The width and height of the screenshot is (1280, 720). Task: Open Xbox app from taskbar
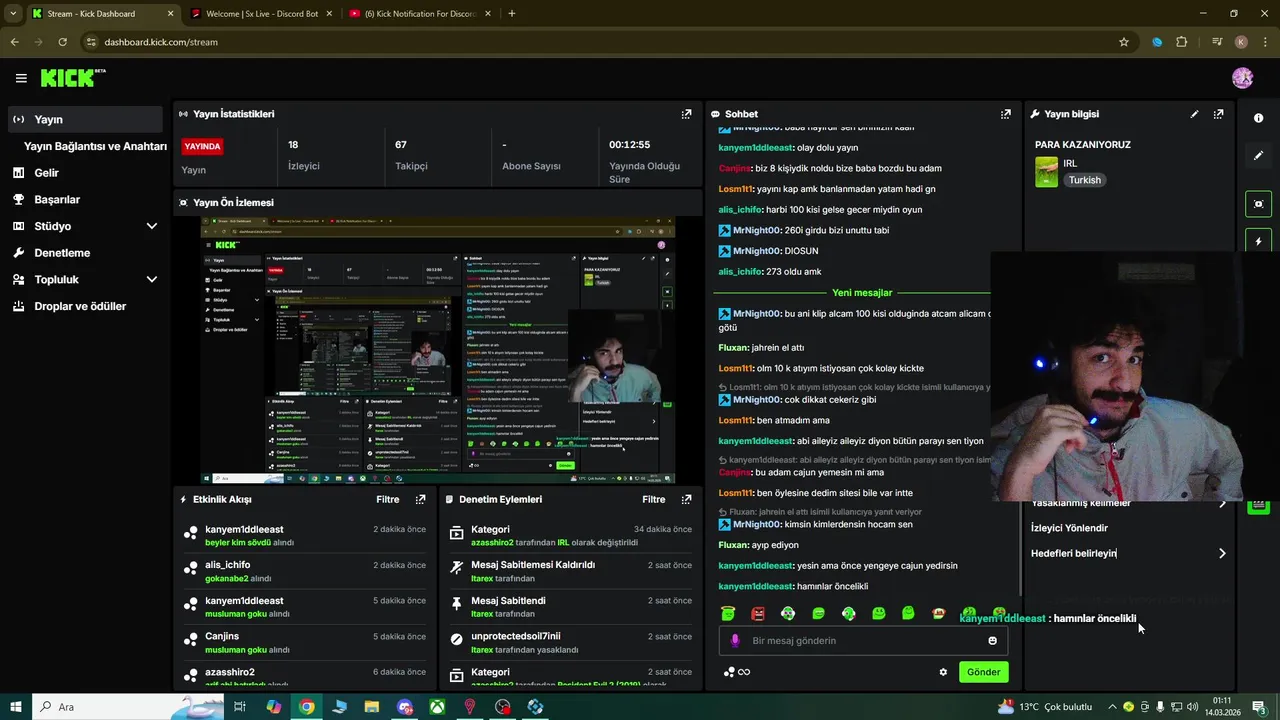pyautogui.click(x=437, y=707)
